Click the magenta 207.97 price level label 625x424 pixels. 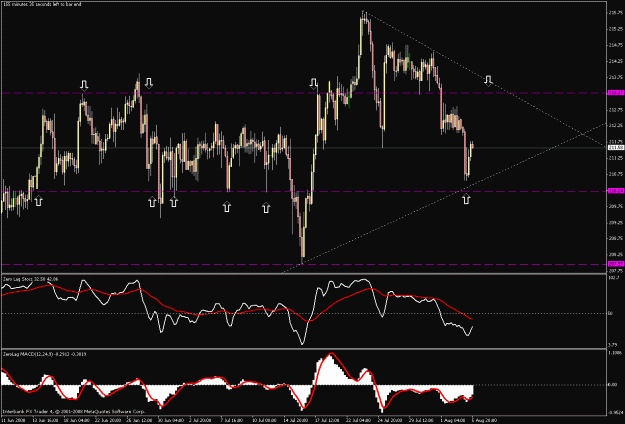(x=616, y=264)
